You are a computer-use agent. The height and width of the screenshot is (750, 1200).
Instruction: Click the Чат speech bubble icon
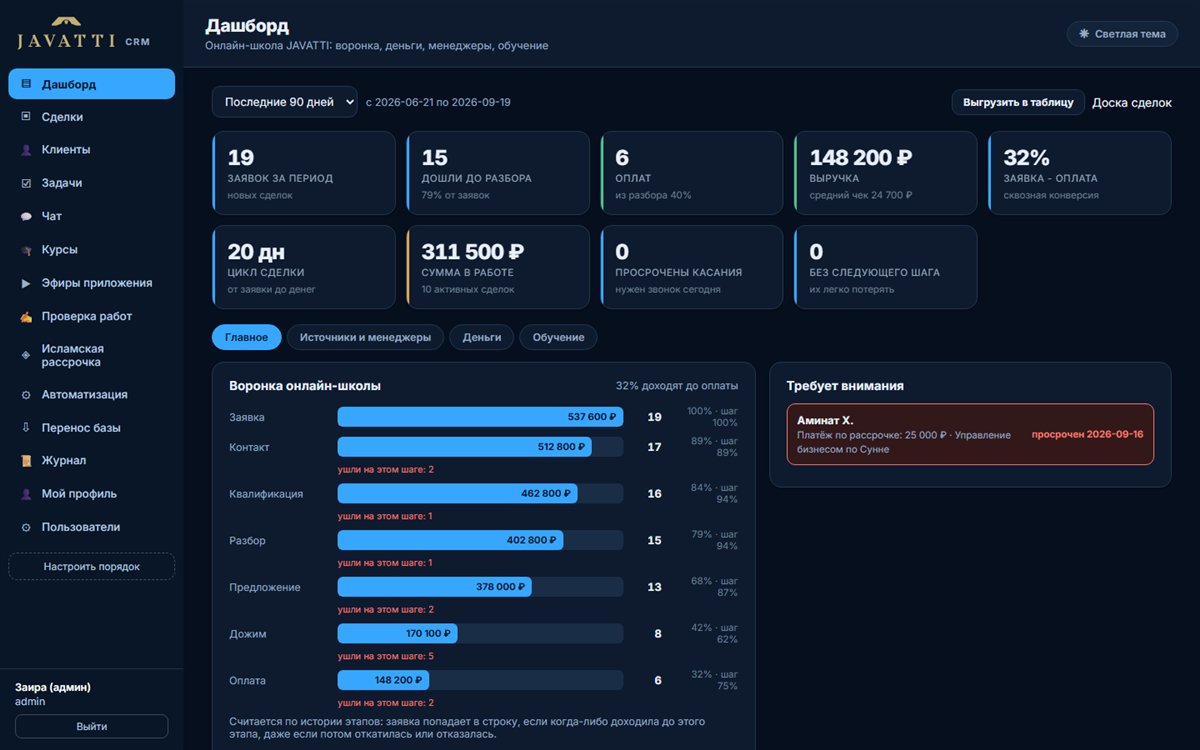click(26, 216)
